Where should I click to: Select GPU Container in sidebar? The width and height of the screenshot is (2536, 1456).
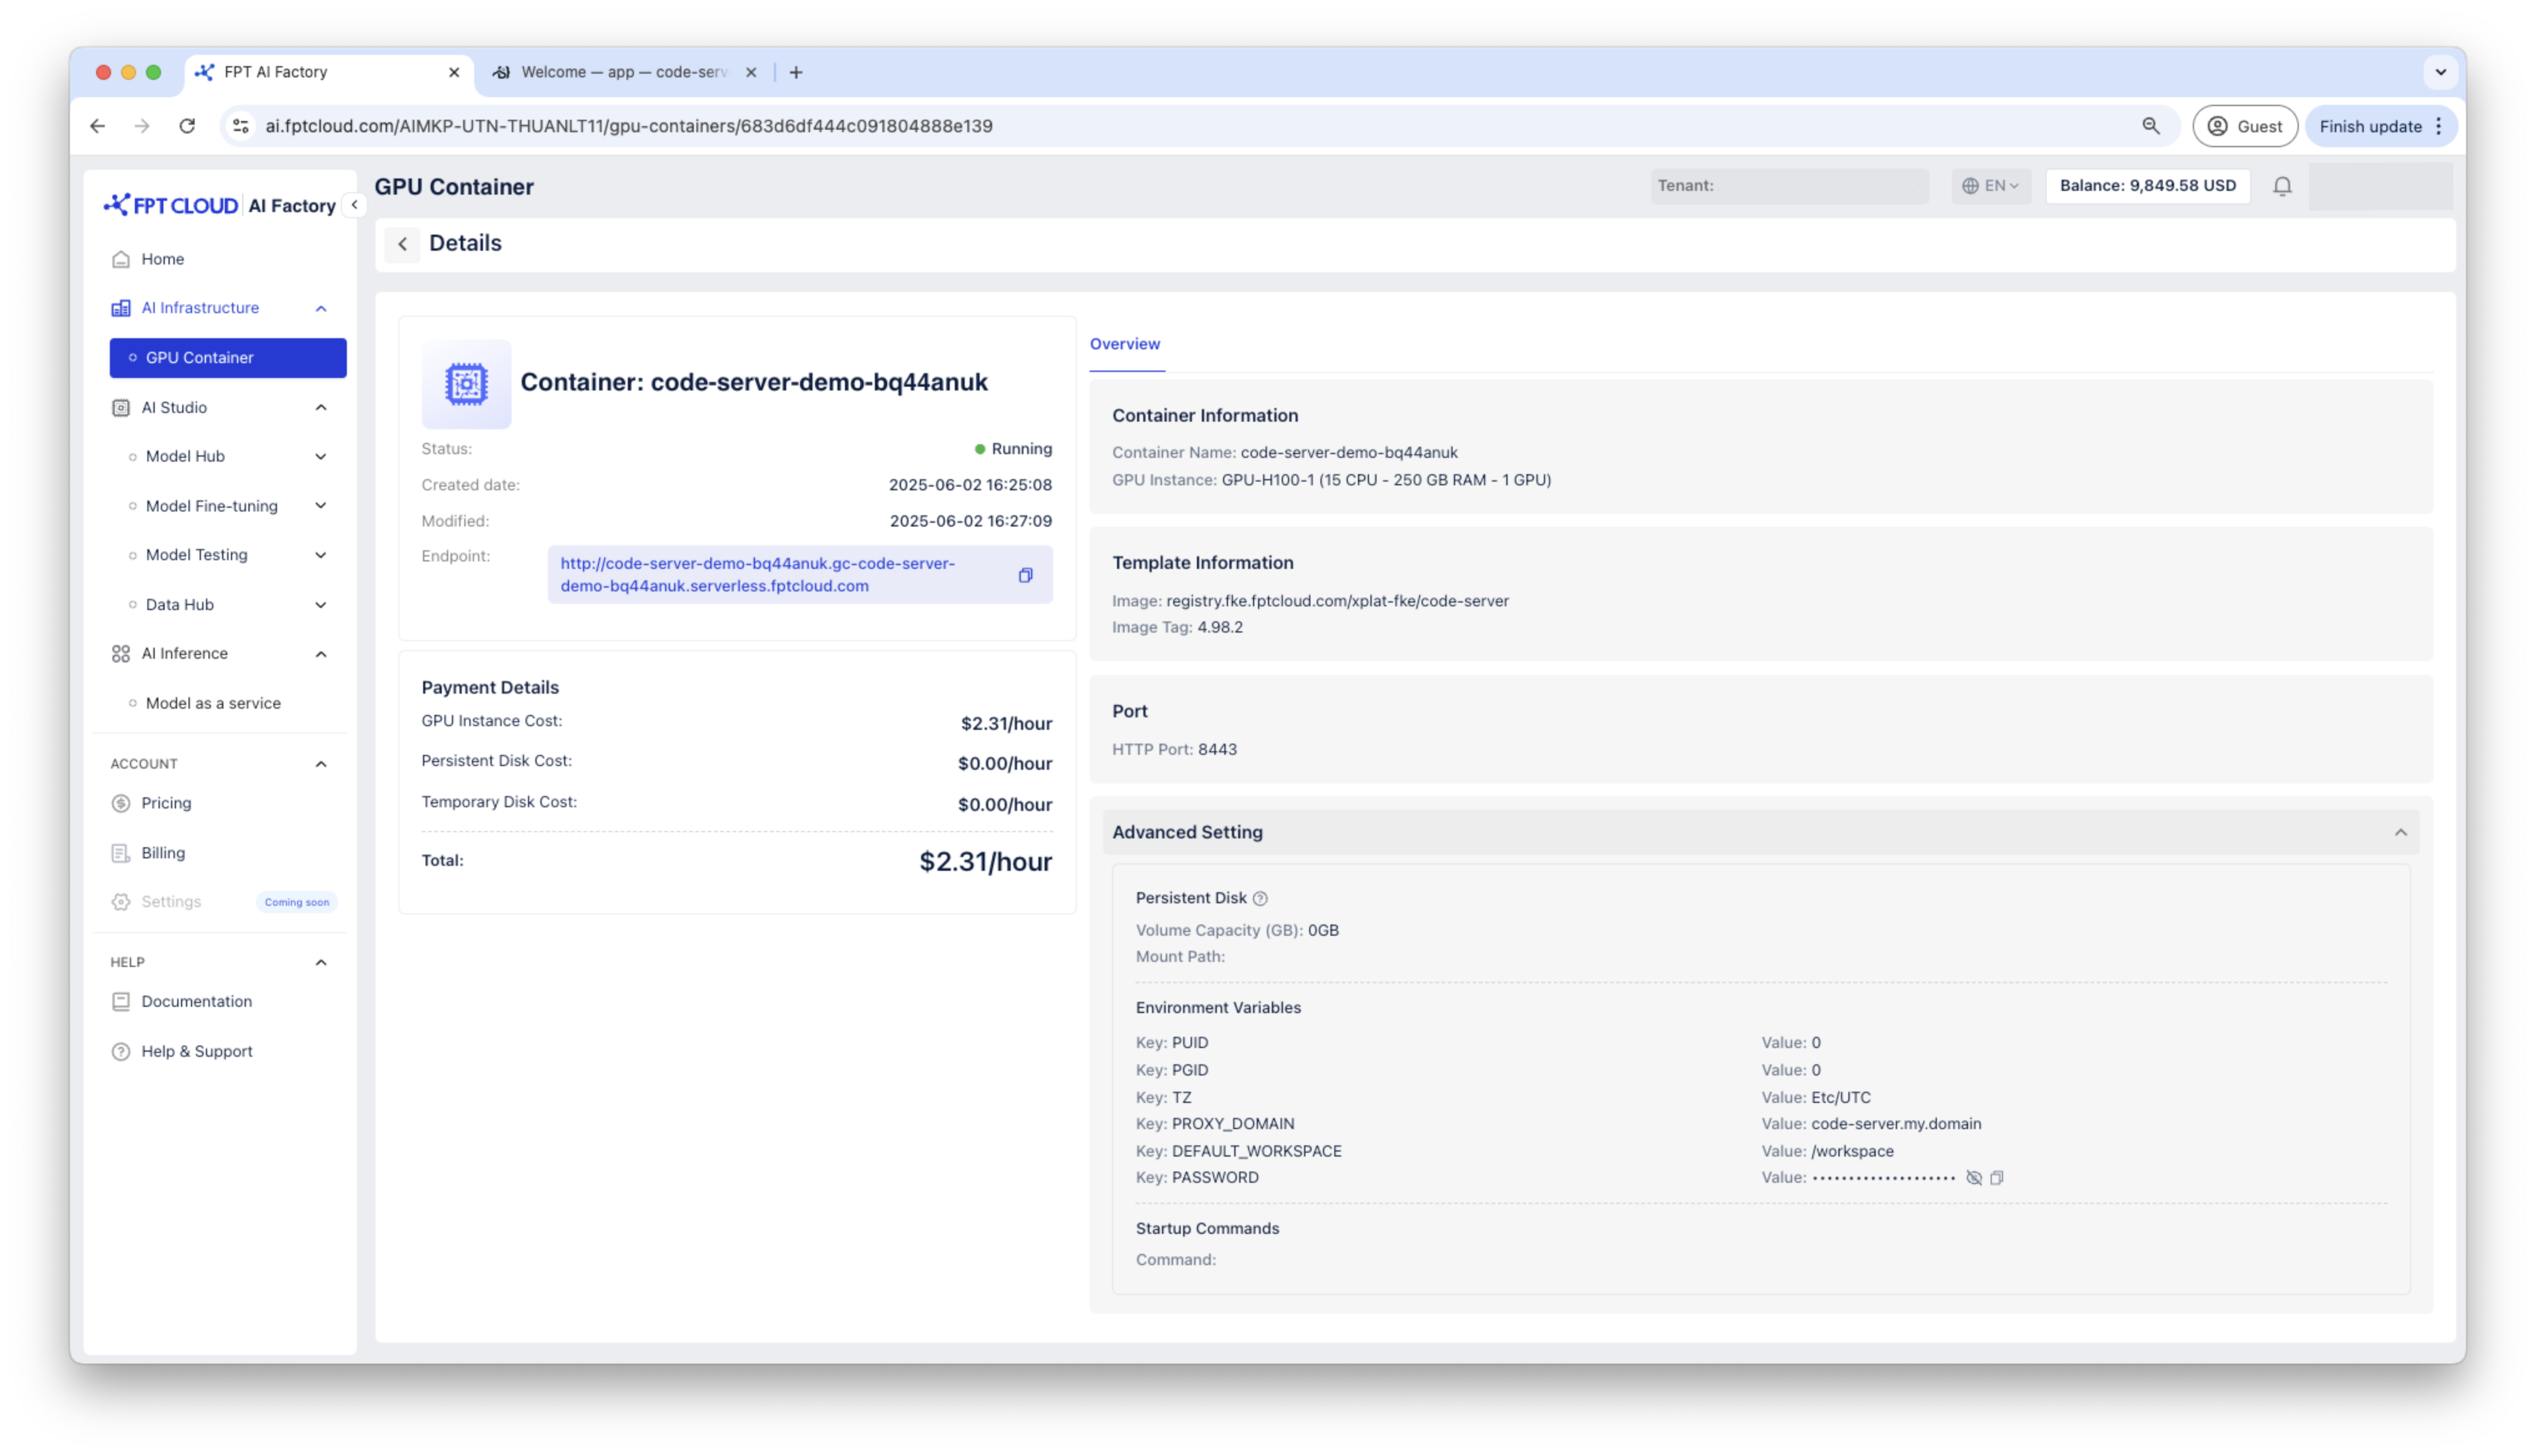pos(228,358)
